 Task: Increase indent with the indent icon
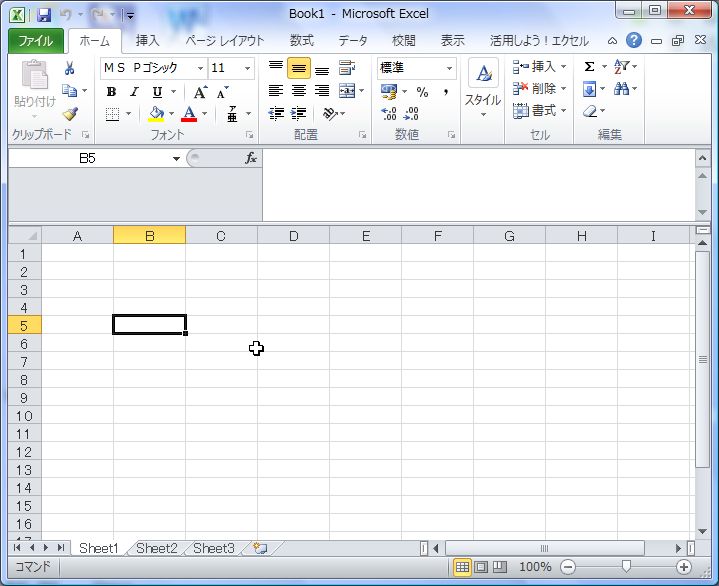(299, 113)
